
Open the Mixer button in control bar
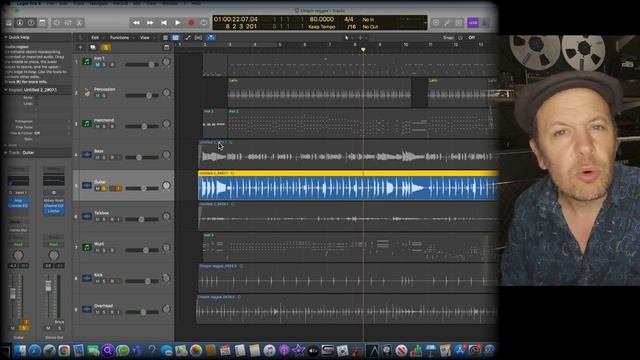pyautogui.click(x=68, y=23)
